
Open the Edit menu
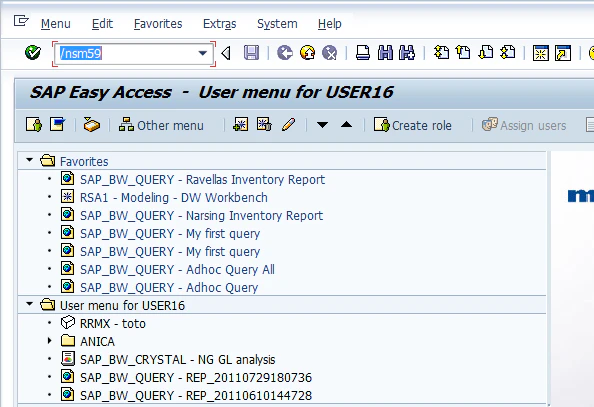pyautogui.click(x=102, y=24)
